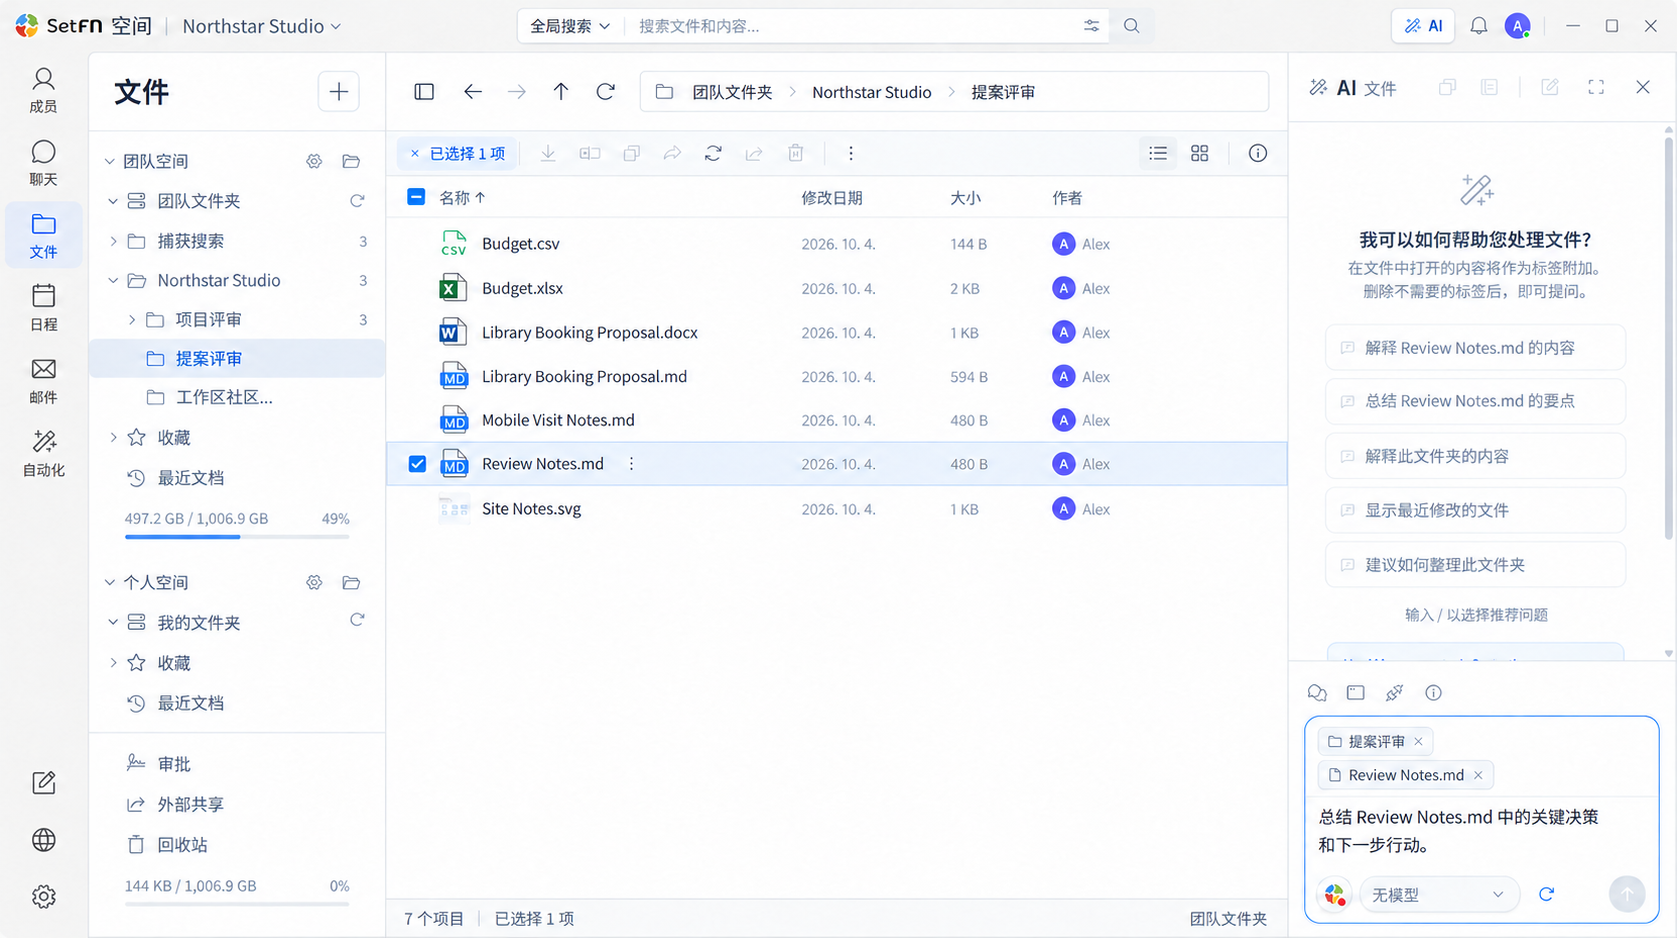Expand the 捕获搜索 tree node
This screenshot has height=938, width=1677.
coord(113,241)
